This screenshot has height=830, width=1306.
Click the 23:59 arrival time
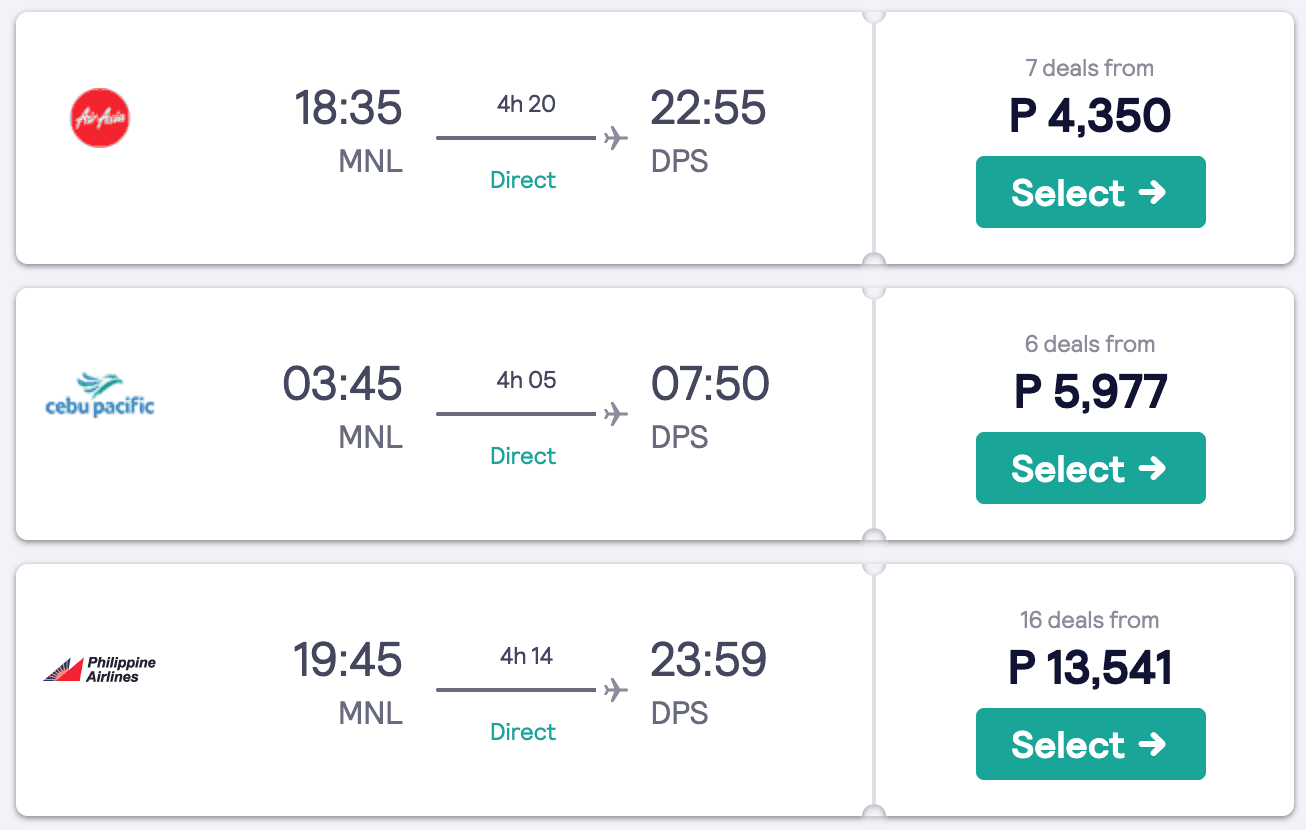709,660
